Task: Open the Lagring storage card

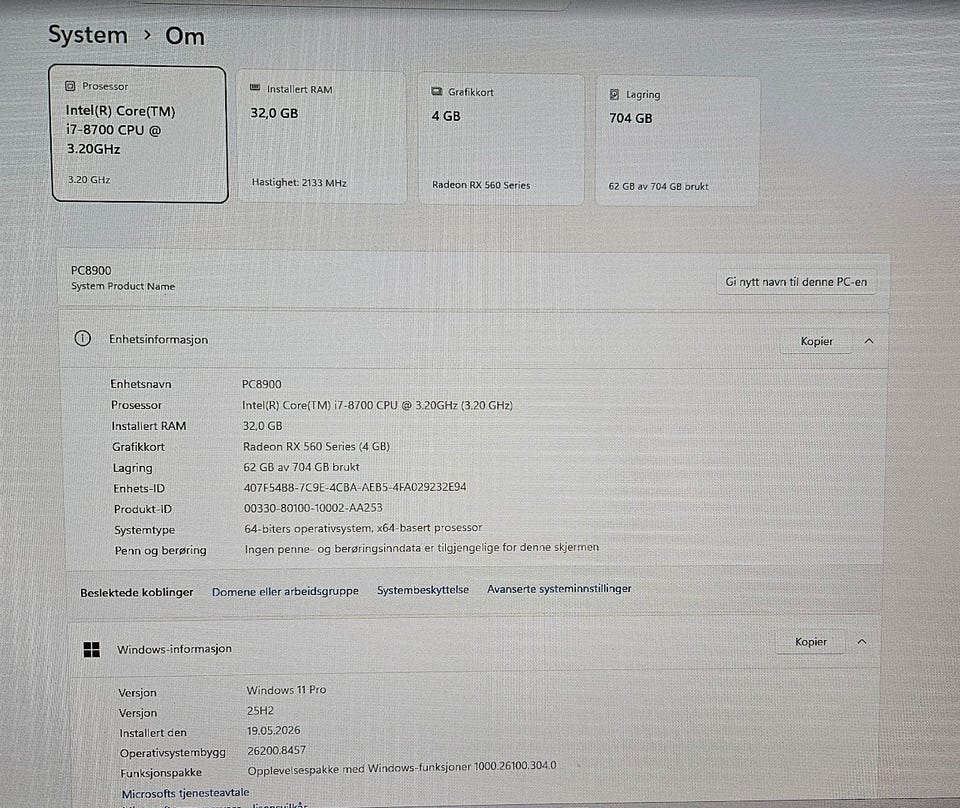Action: tap(677, 141)
